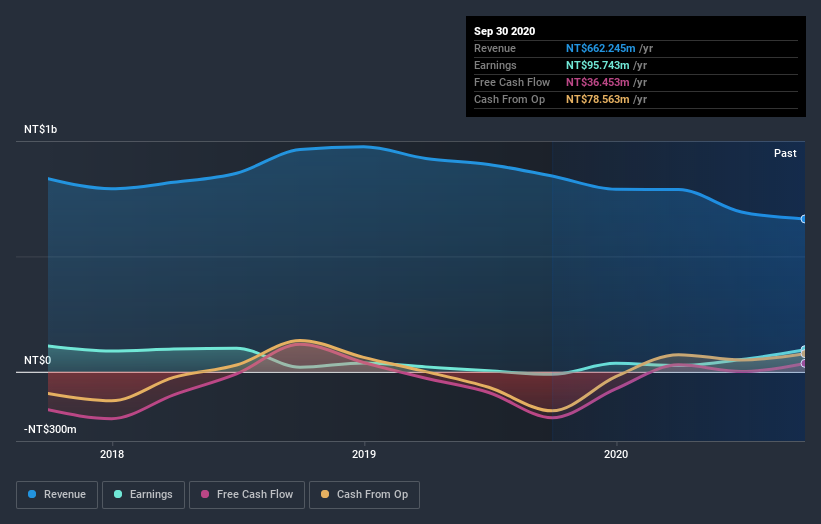
Task: Click the NT$1b y-axis label
Action: coord(40,129)
